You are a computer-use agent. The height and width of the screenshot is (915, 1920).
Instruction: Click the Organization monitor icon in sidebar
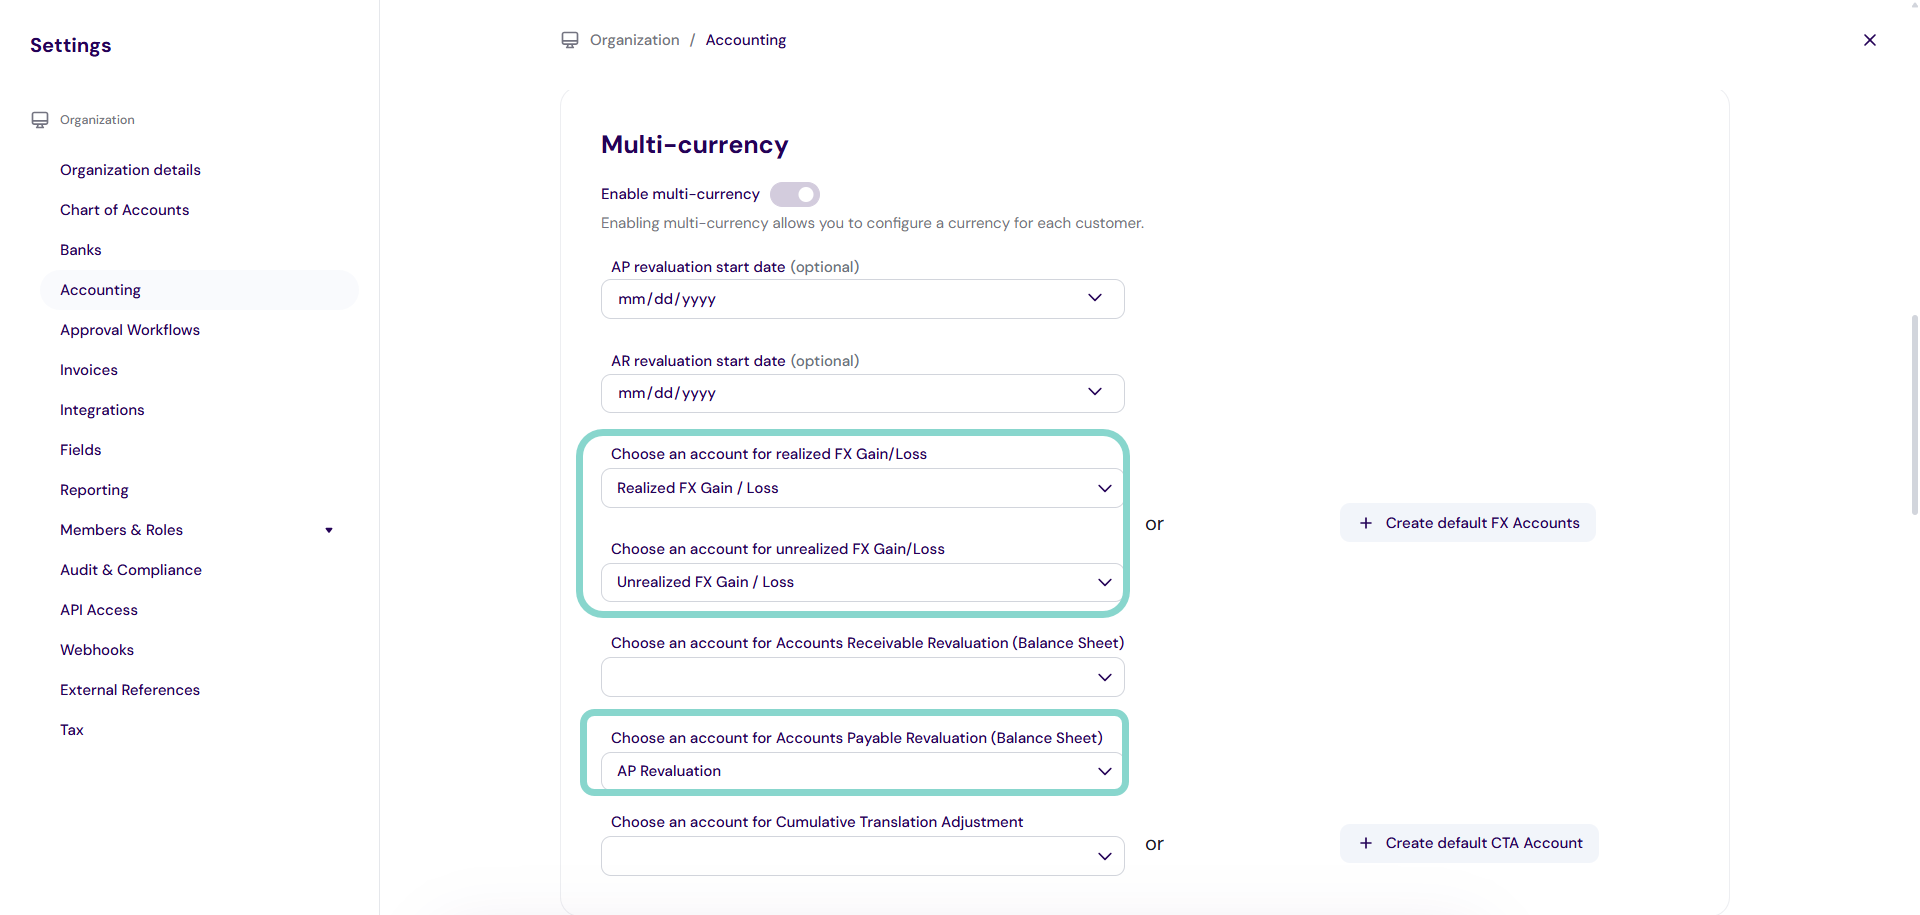click(x=40, y=120)
